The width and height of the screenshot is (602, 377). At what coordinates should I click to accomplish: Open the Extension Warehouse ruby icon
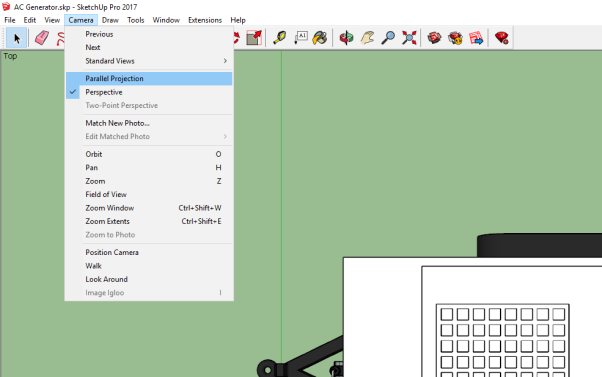click(x=501, y=38)
